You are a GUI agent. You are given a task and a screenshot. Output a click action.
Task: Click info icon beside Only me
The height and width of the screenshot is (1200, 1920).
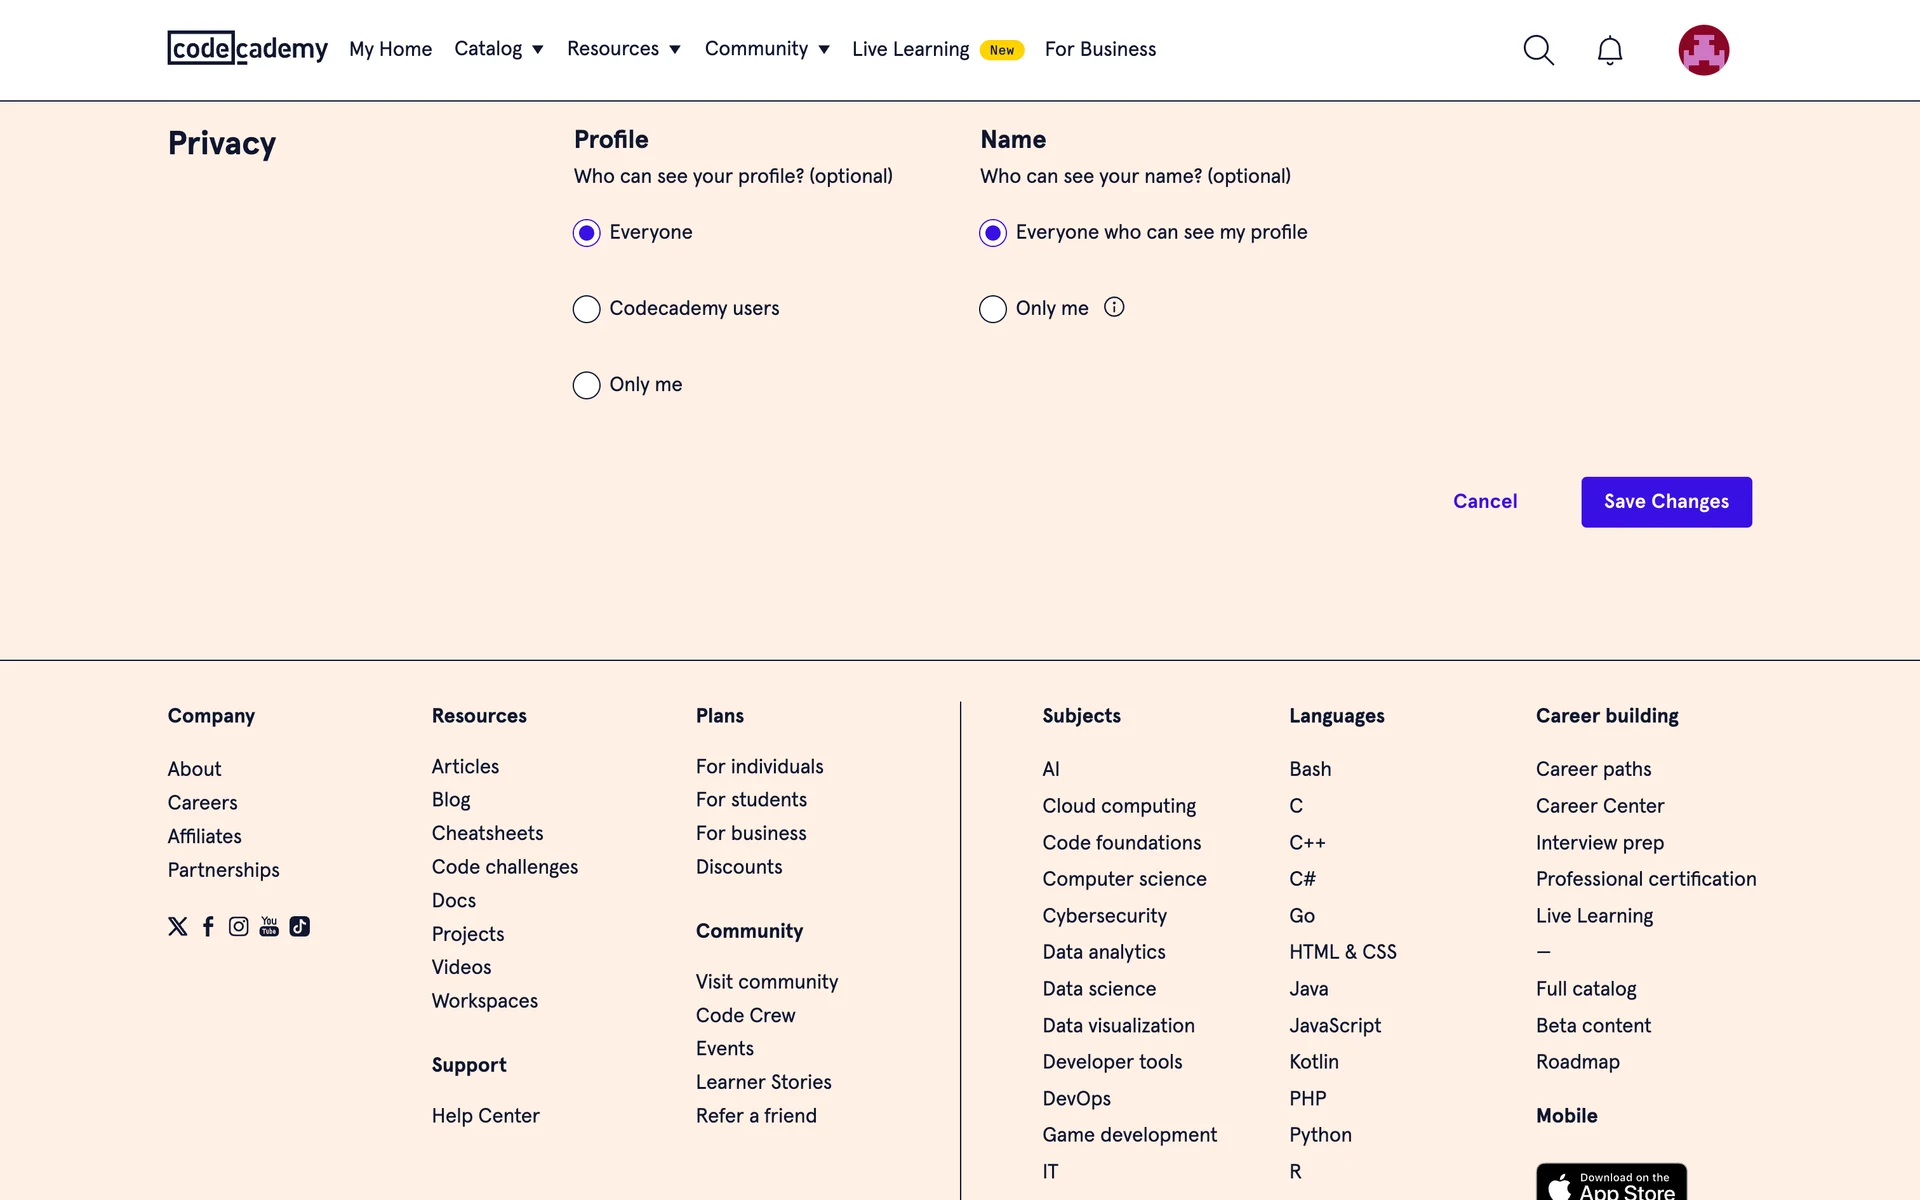[x=1114, y=307]
